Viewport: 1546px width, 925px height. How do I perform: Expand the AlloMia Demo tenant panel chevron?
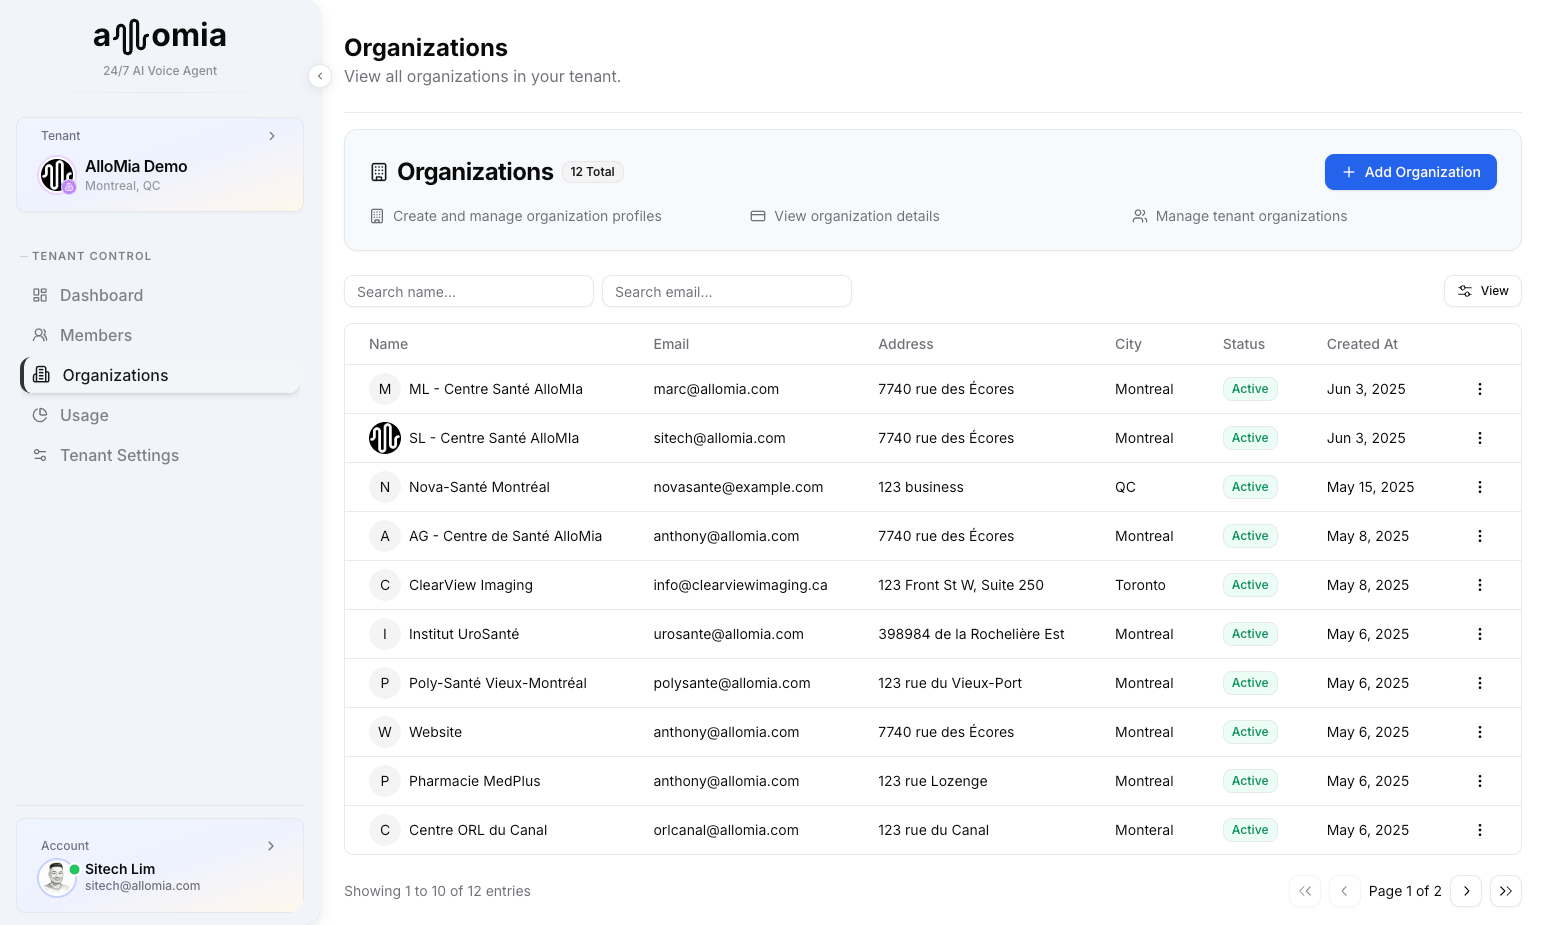click(x=272, y=135)
